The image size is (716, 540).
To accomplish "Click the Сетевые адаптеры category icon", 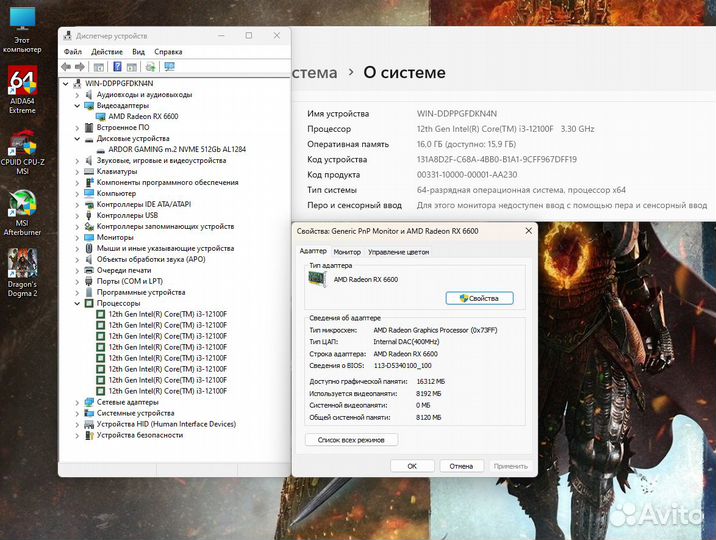I will (89, 402).
